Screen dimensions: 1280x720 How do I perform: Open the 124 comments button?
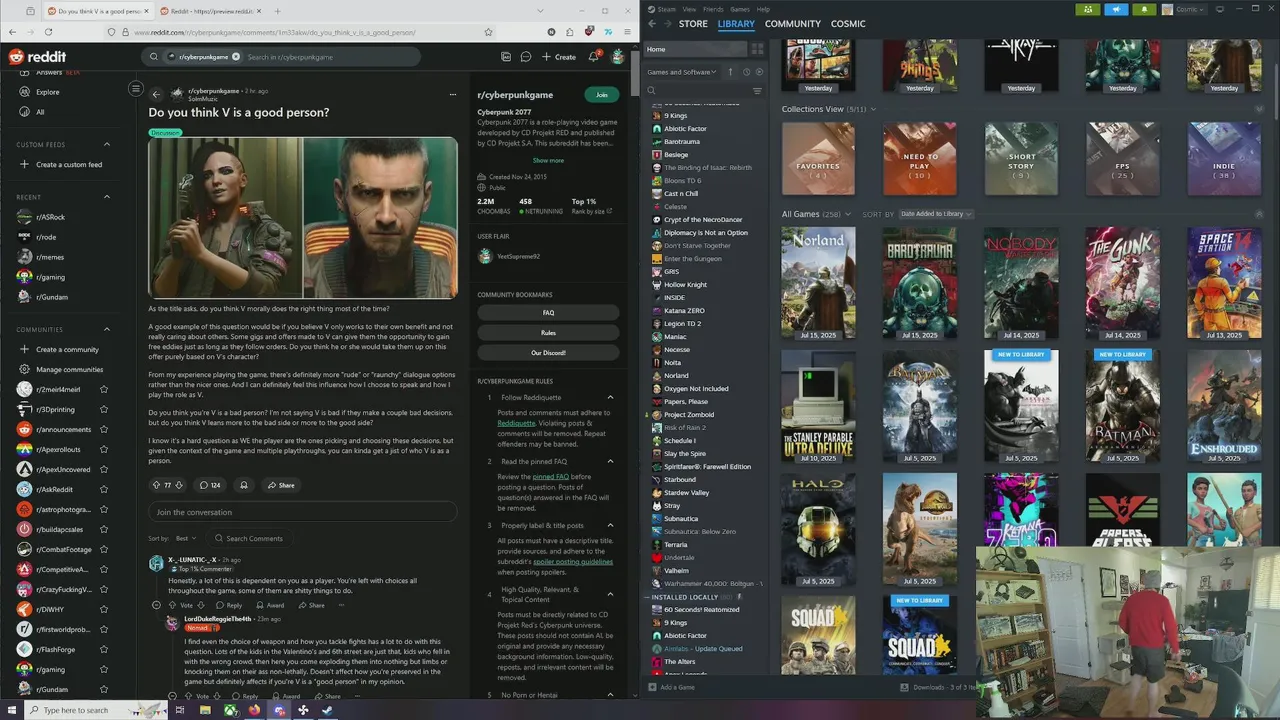point(210,485)
